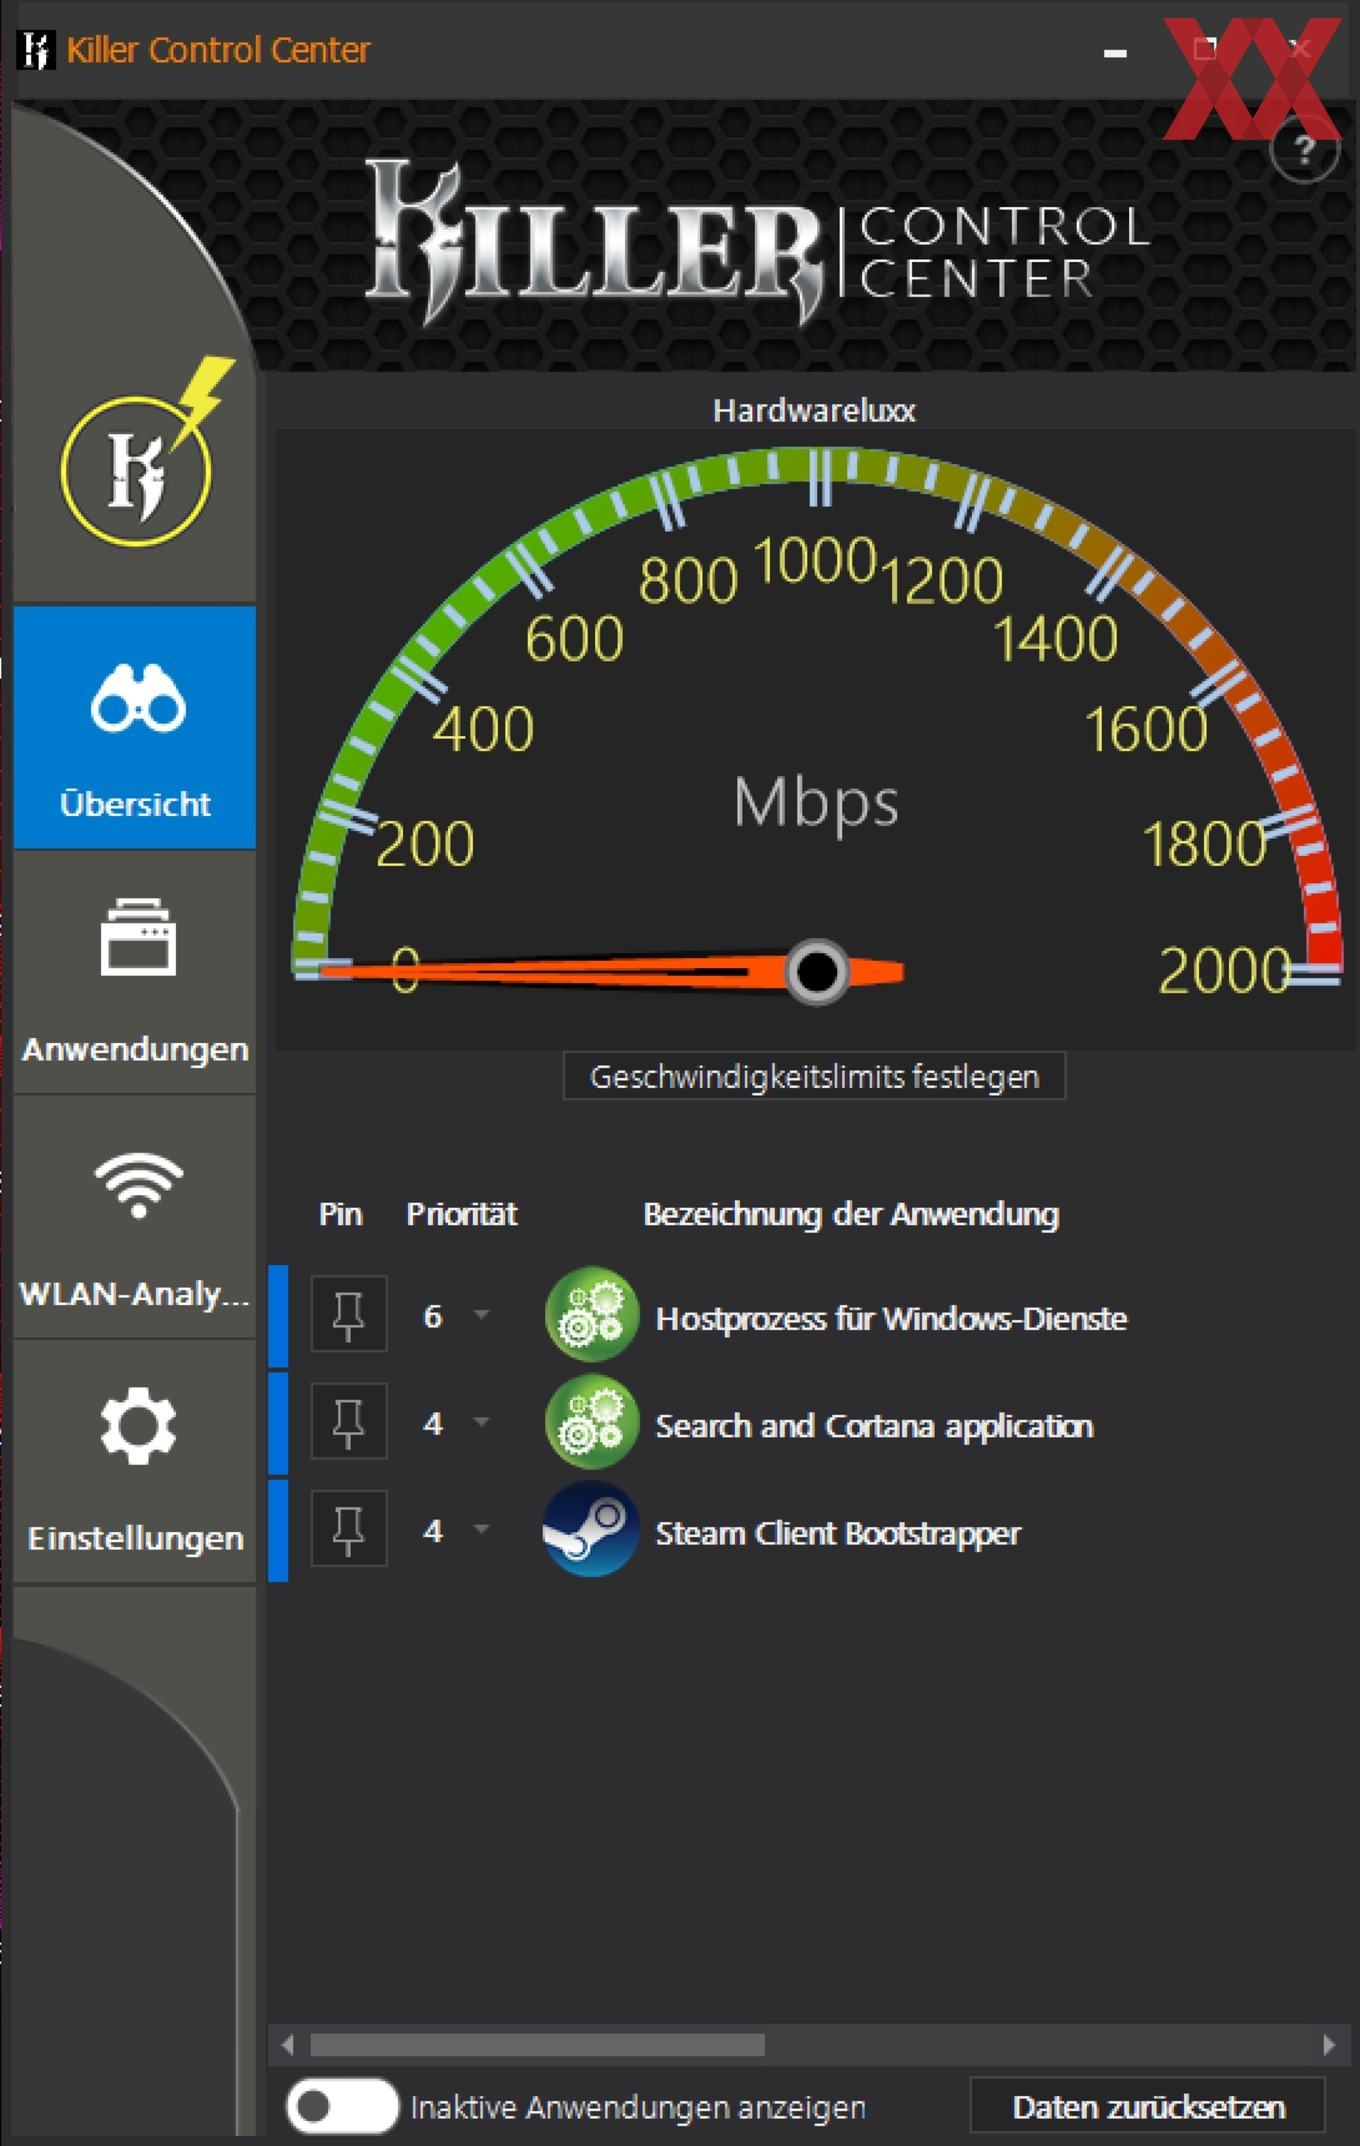Click the Search and Cortana gears icon
The width and height of the screenshot is (1360, 2146).
[x=591, y=1422]
